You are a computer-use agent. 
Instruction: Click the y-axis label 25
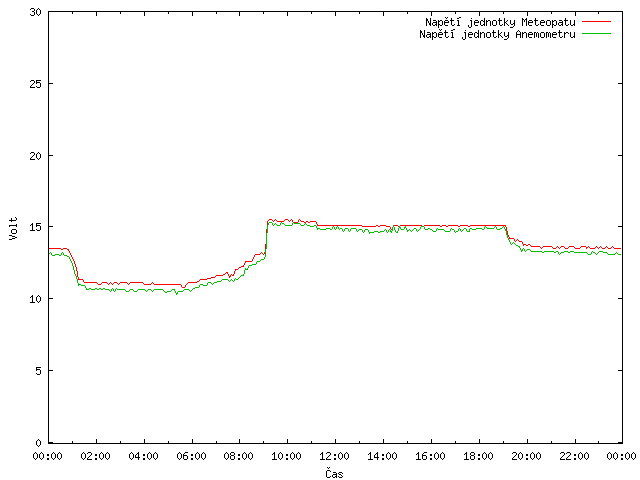click(36, 84)
